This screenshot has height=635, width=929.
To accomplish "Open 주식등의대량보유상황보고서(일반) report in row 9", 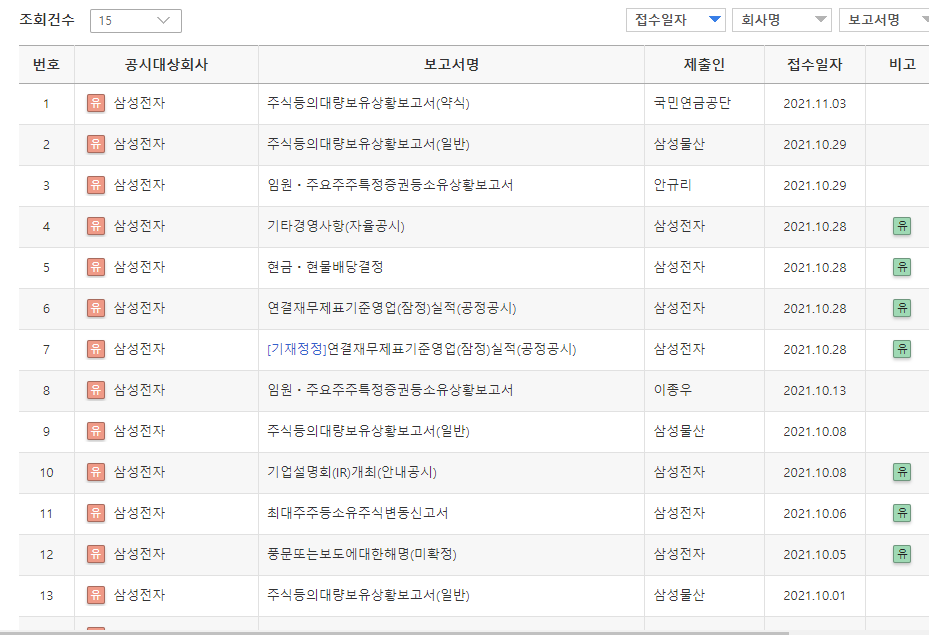I will pyautogui.click(x=368, y=431).
